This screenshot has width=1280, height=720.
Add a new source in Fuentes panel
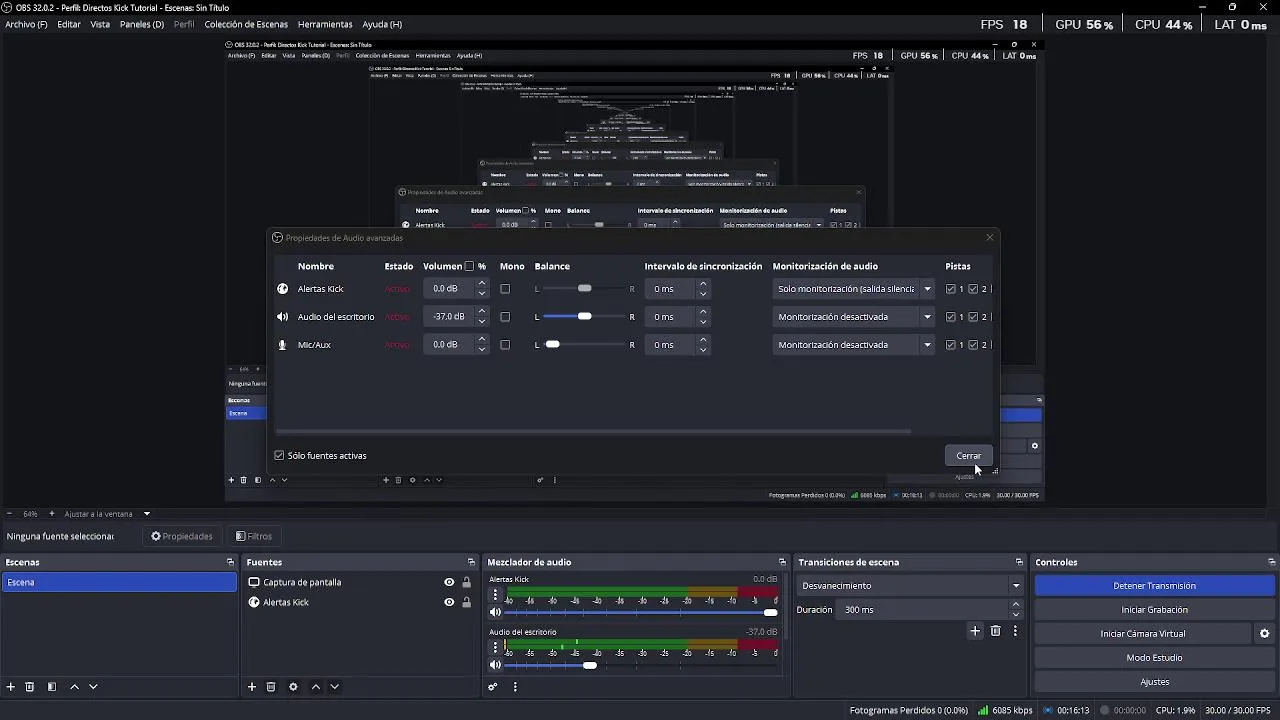pyautogui.click(x=252, y=687)
